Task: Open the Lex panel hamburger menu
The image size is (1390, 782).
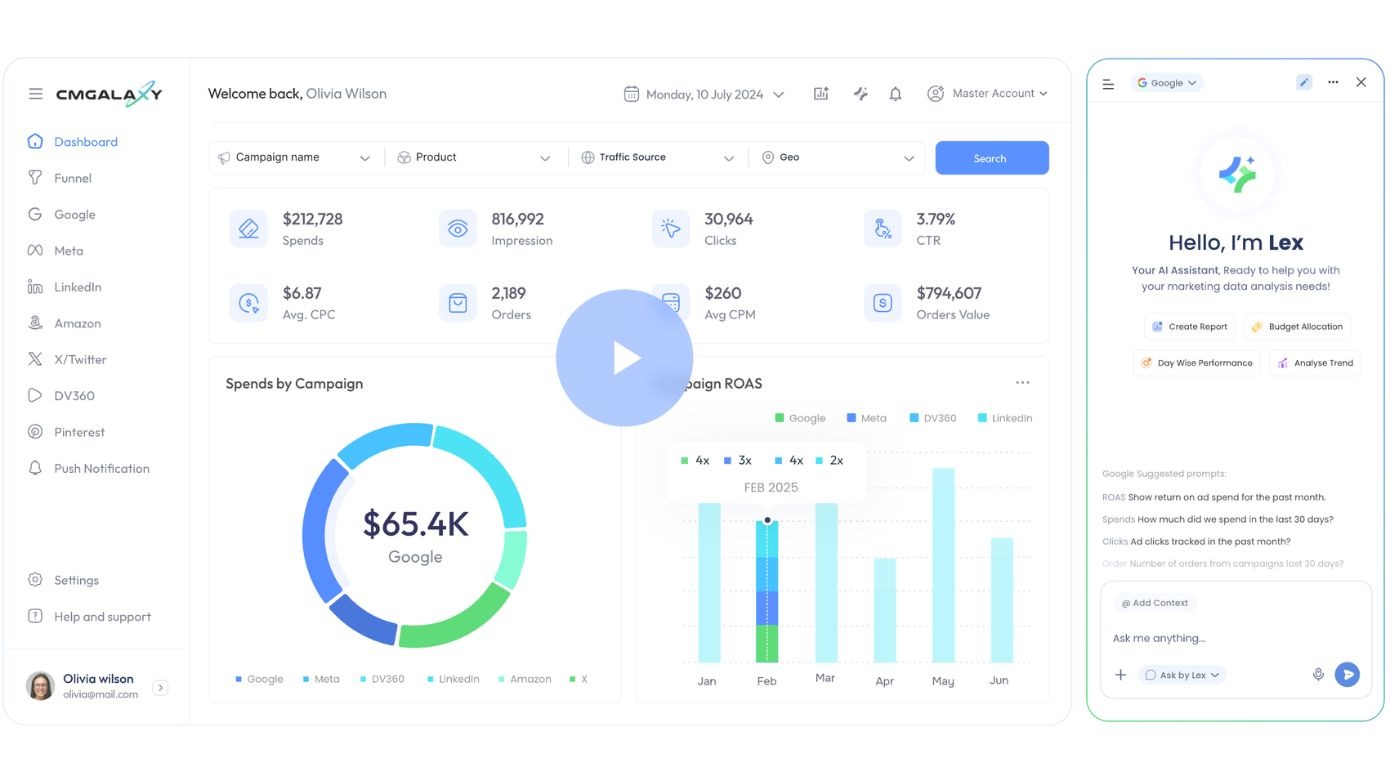Action: (1108, 84)
